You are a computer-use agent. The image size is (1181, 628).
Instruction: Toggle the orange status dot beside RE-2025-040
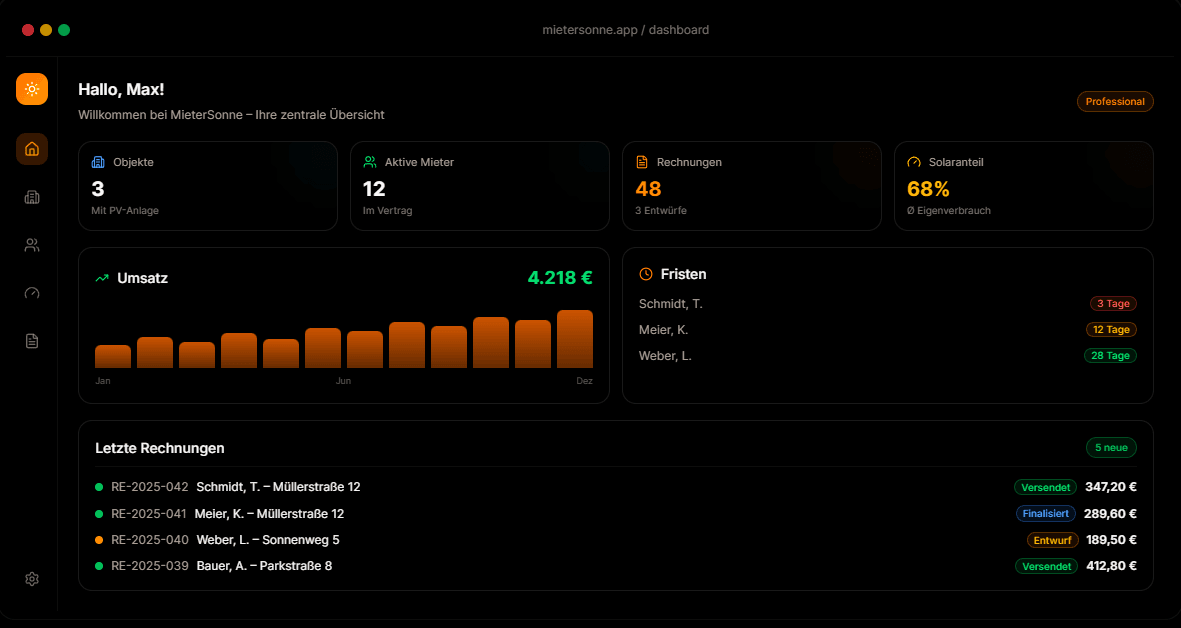coord(99,539)
